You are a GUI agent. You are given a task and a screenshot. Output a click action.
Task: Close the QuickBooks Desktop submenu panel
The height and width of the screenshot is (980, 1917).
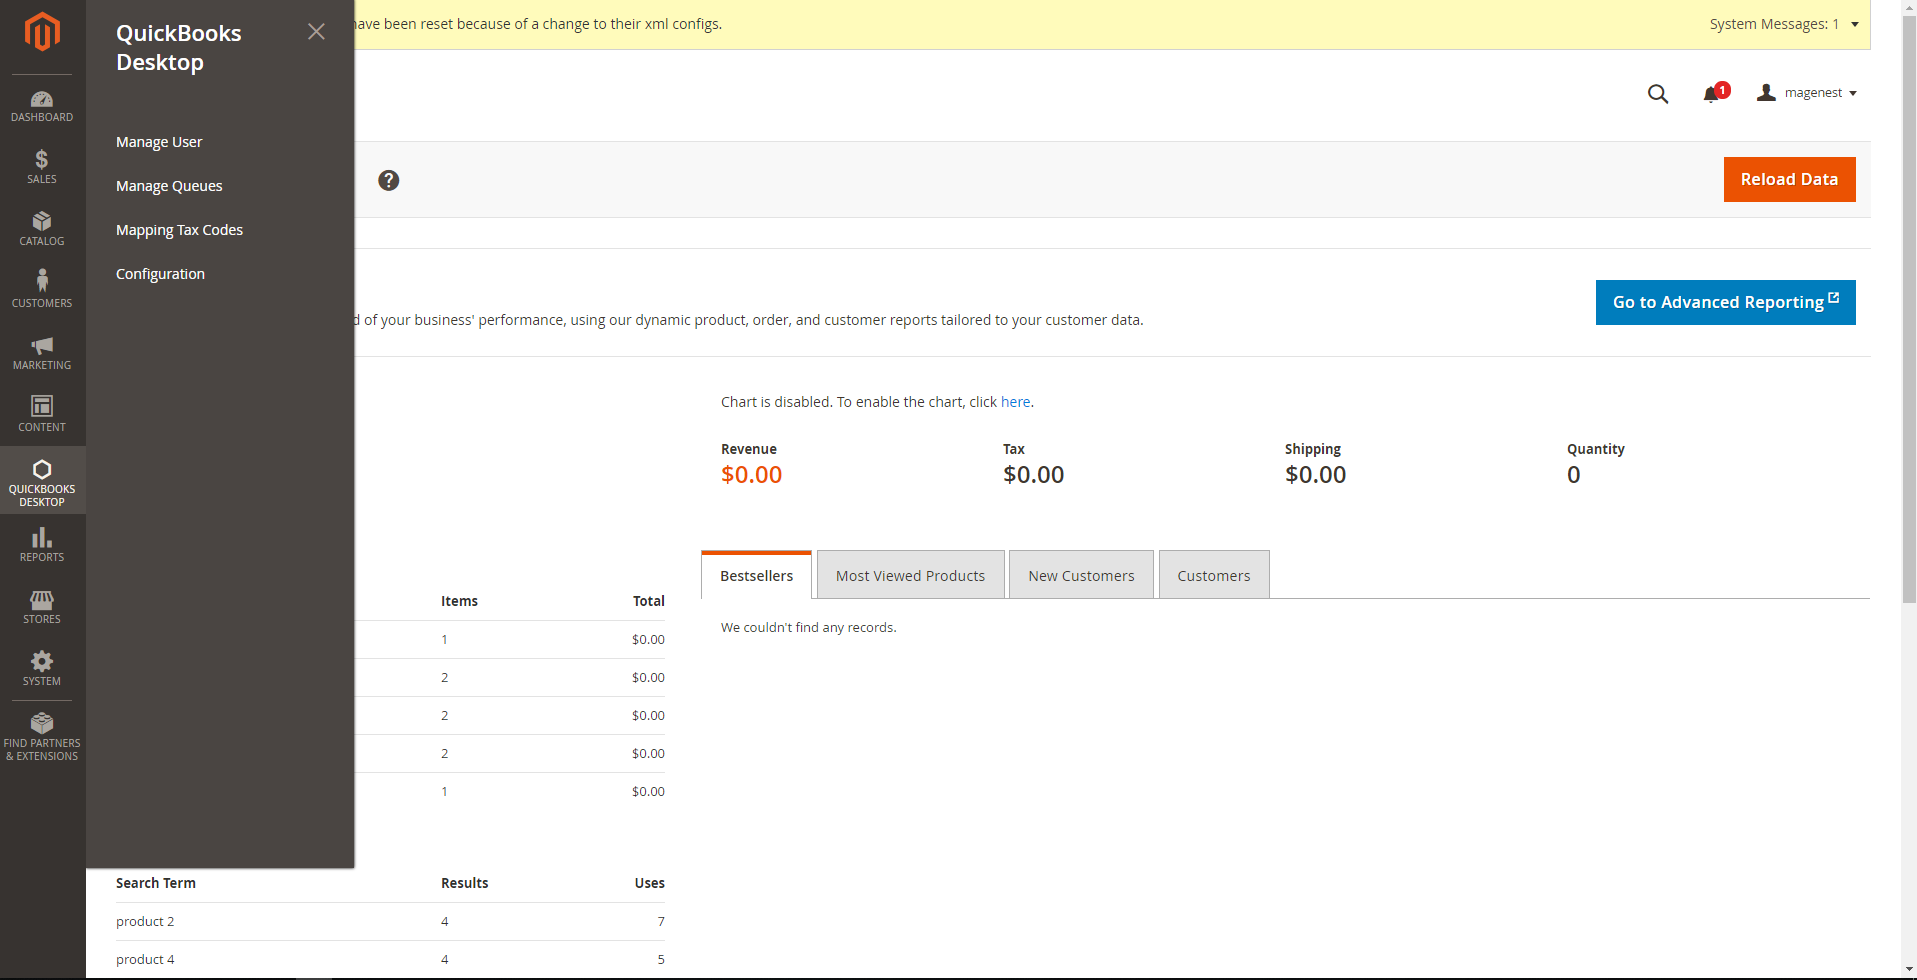(316, 32)
